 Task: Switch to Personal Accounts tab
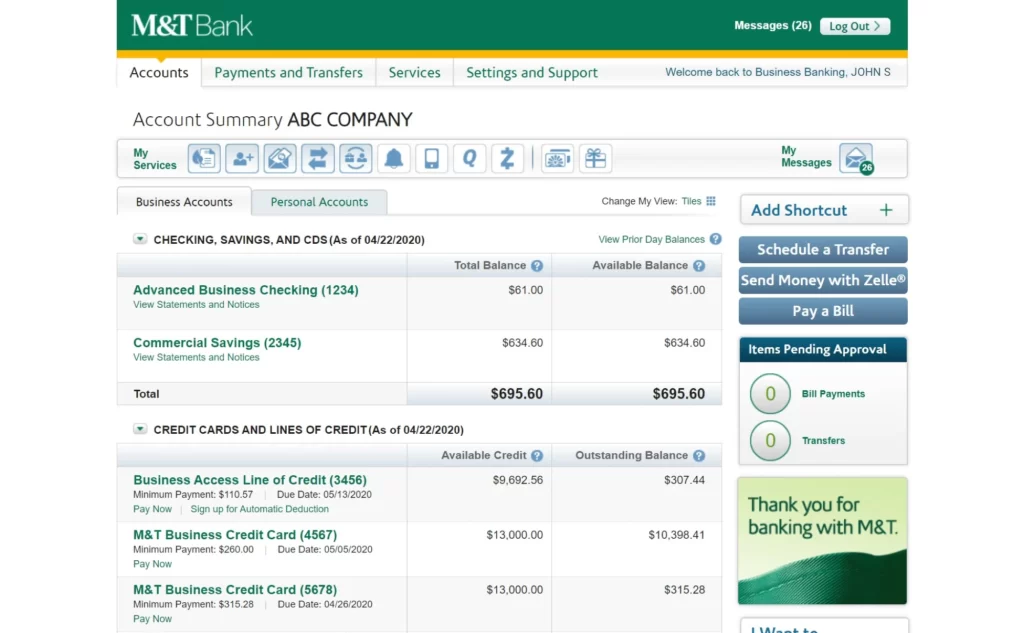click(319, 202)
